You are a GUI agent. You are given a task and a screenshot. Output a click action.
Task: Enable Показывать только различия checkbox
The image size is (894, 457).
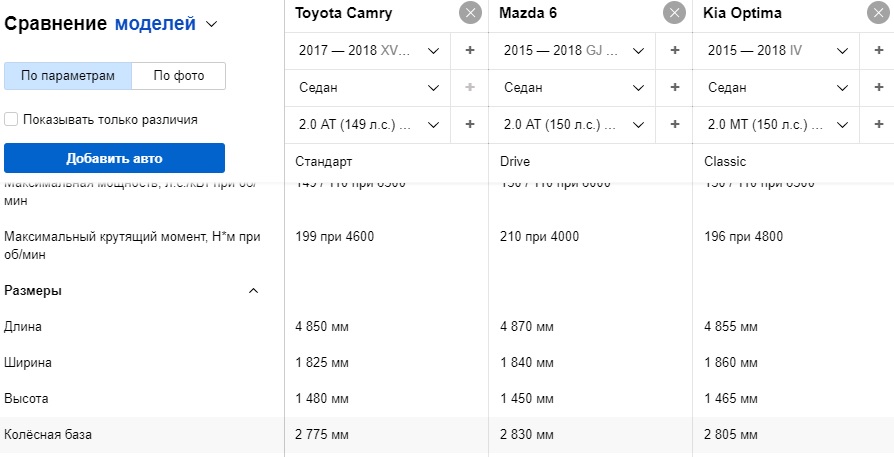[x=11, y=120]
